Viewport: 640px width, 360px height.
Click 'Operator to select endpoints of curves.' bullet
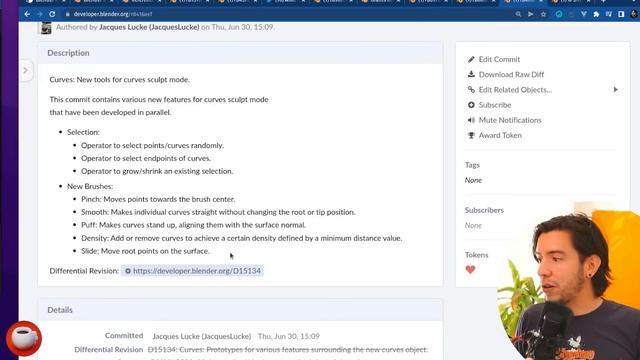146,158
